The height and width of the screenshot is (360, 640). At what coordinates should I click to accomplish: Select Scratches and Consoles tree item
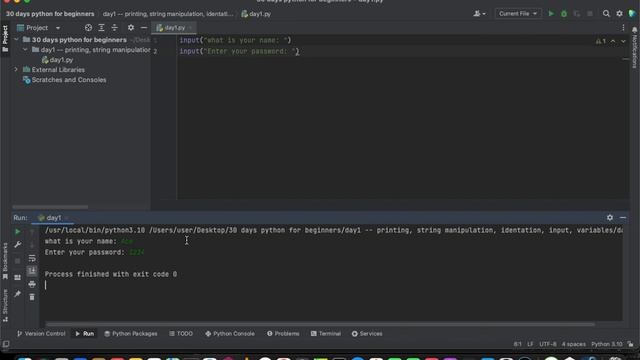[x=65, y=80]
